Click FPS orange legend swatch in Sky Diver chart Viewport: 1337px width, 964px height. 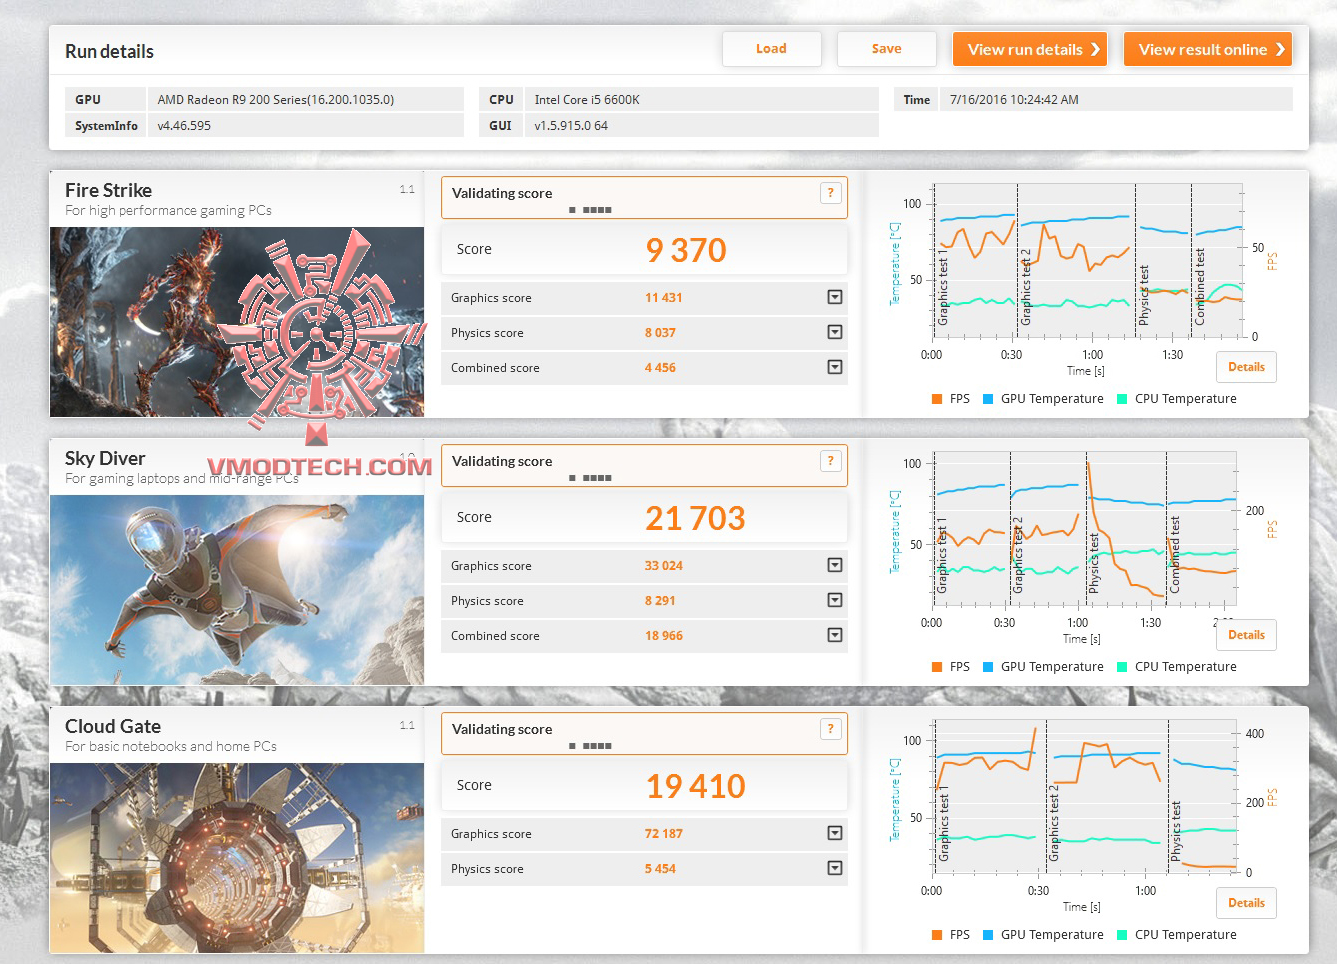point(937,667)
